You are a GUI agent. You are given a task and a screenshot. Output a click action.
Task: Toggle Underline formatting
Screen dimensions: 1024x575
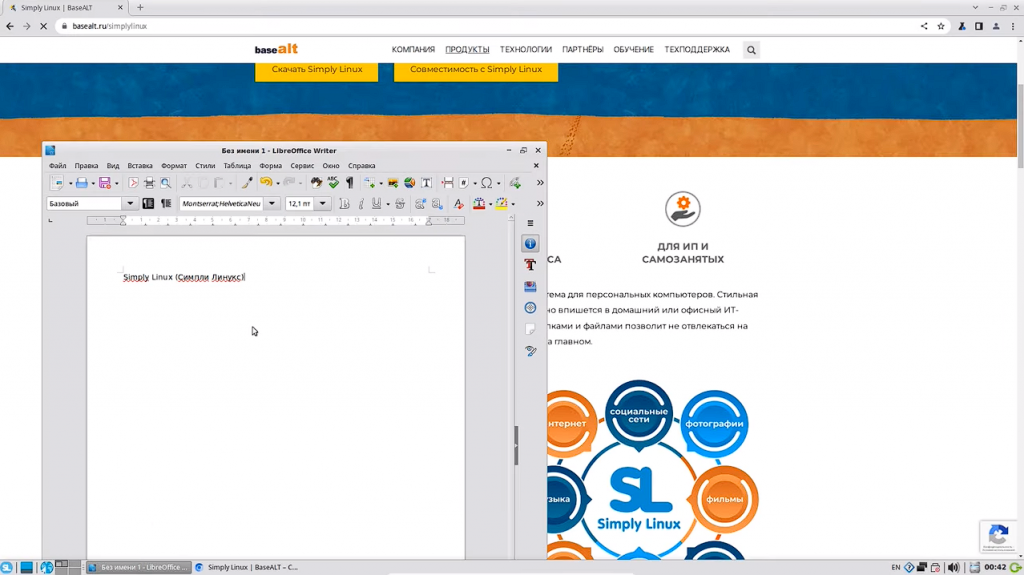click(376, 204)
